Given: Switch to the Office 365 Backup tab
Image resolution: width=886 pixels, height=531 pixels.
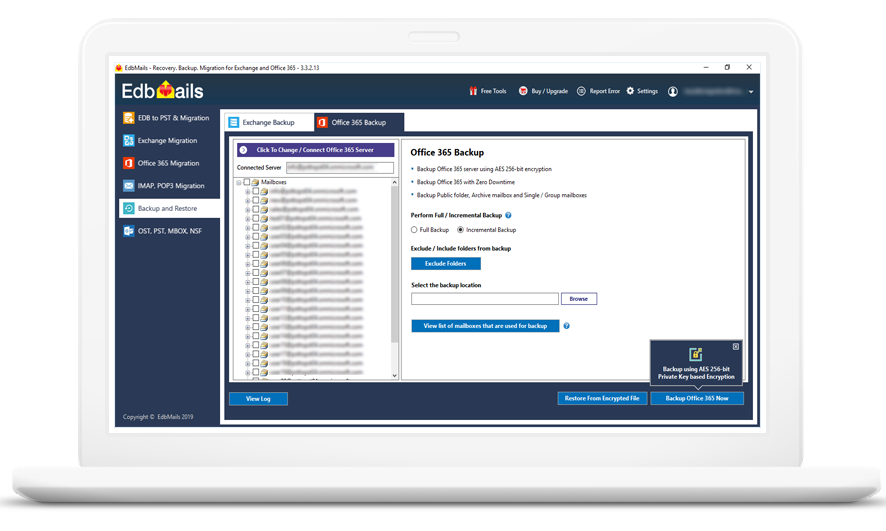Looking at the screenshot, I should [359, 122].
